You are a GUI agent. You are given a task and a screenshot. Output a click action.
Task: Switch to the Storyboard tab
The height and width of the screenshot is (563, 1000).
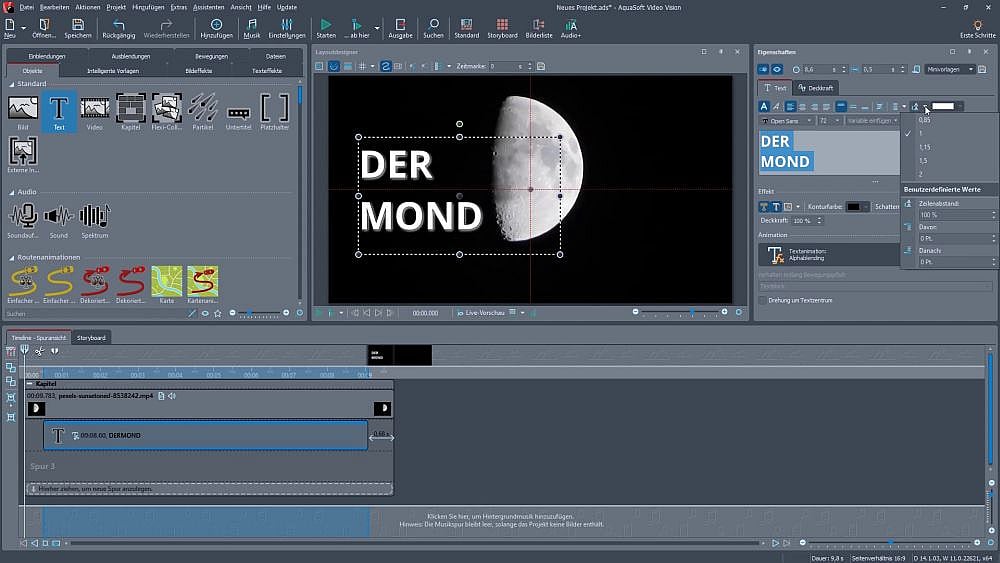pyautogui.click(x=91, y=338)
